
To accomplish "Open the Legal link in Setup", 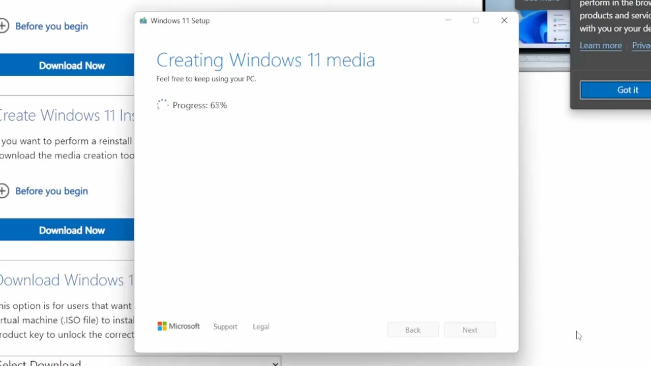I will coord(261,327).
